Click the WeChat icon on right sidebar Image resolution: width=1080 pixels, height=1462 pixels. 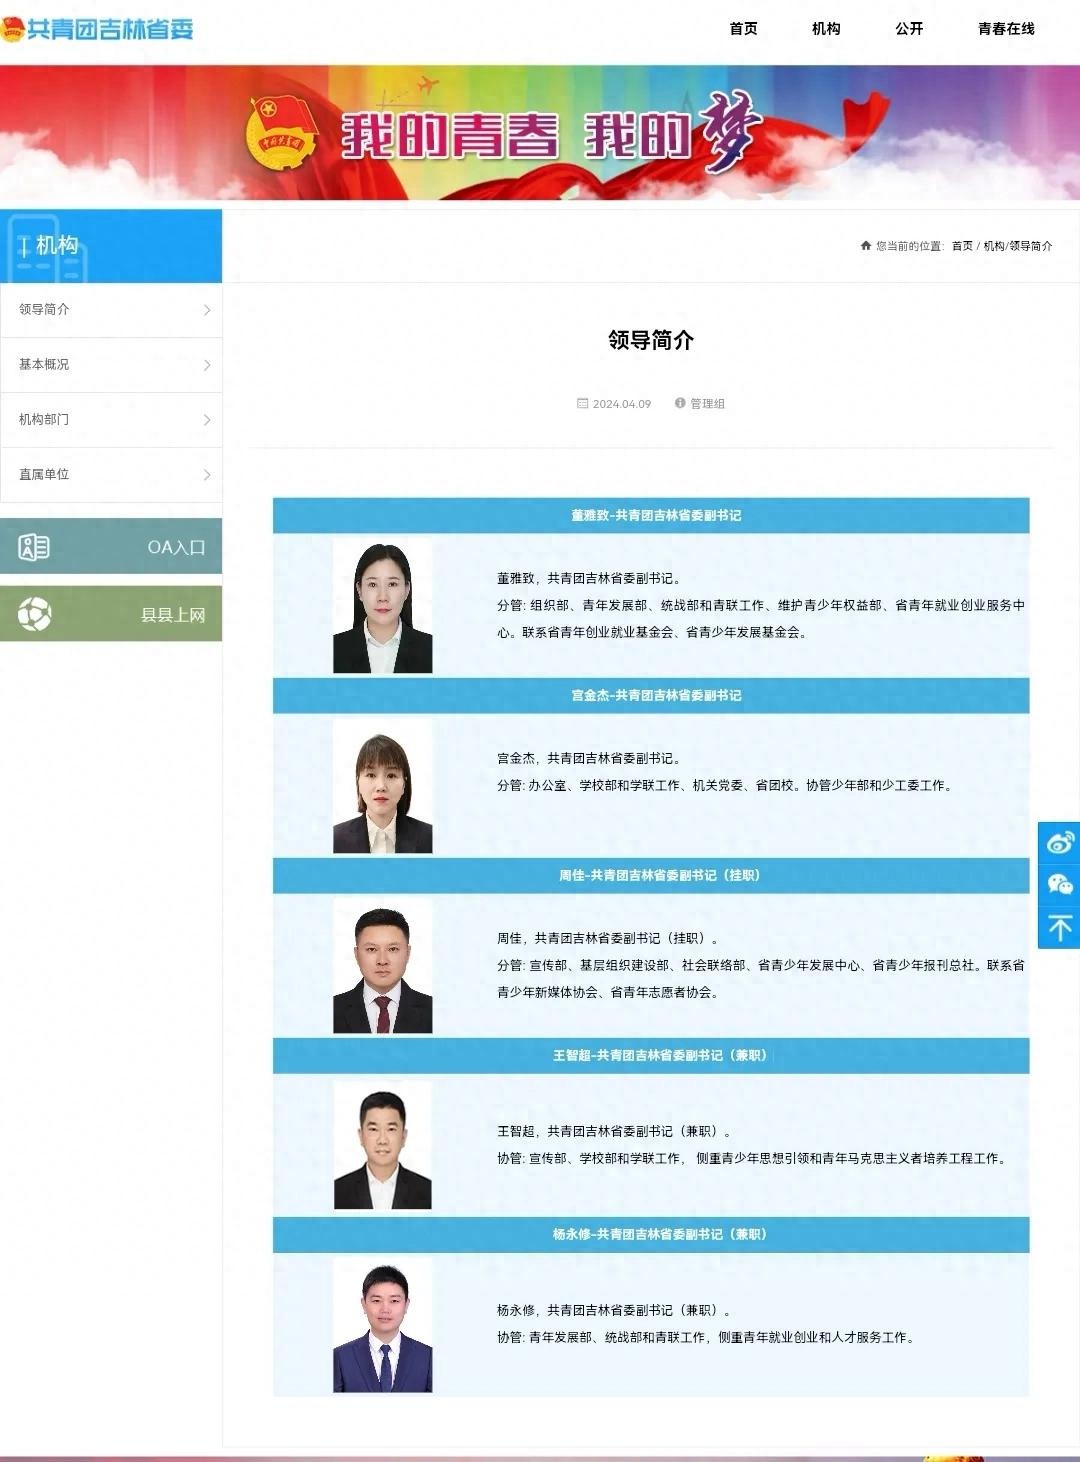point(1059,885)
